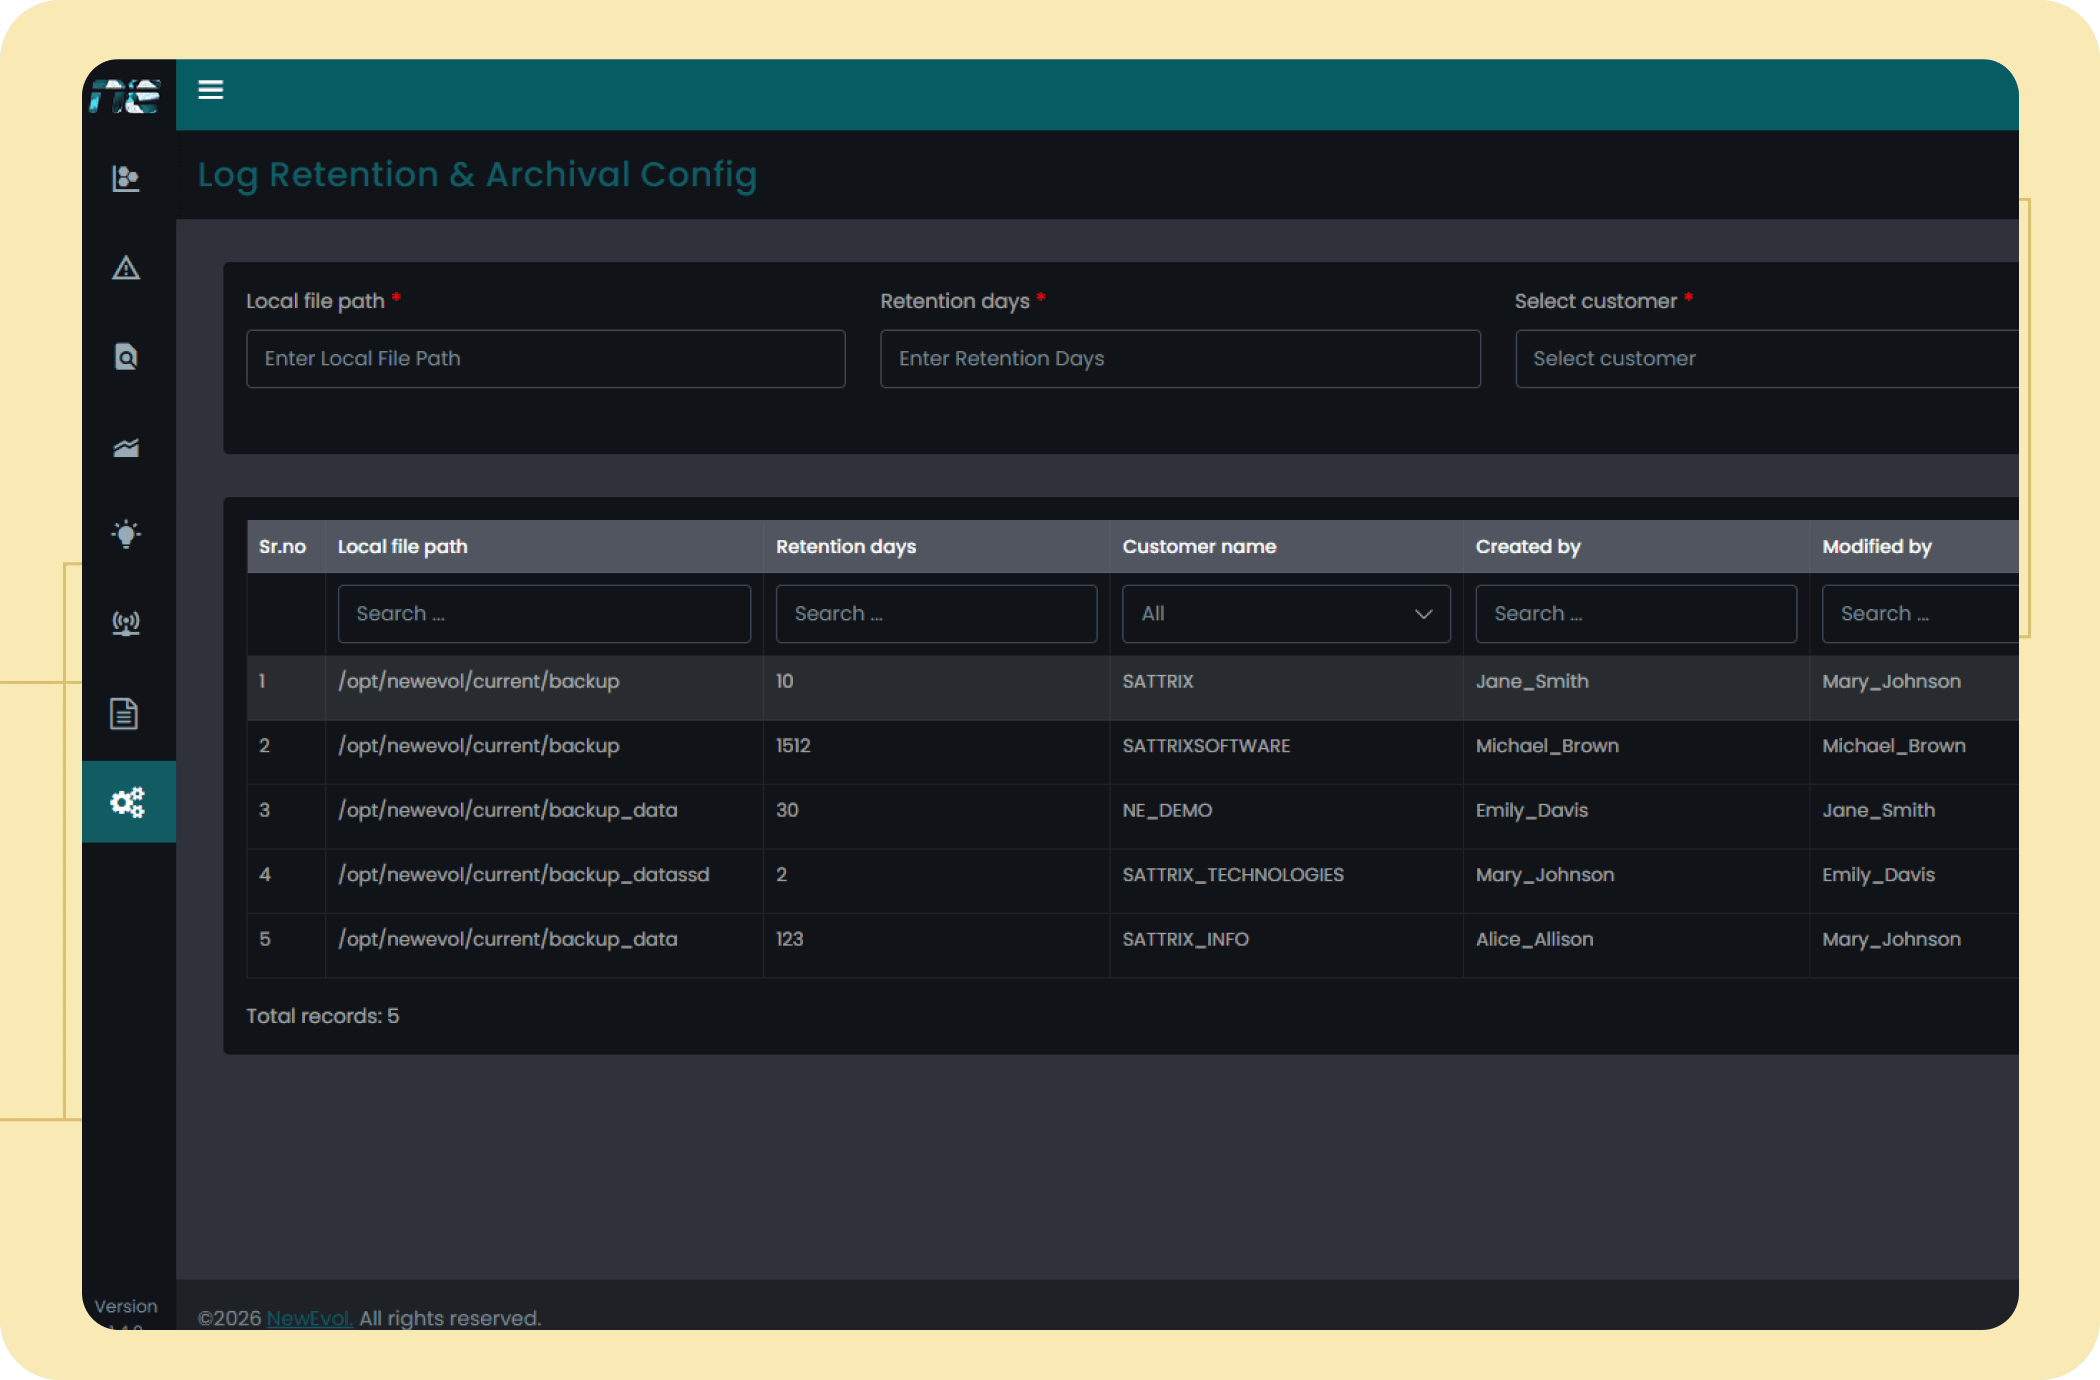Screen dimensions: 2100x1380
Task: Open the broadcast signal sidebar icon
Action: (x=126, y=624)
